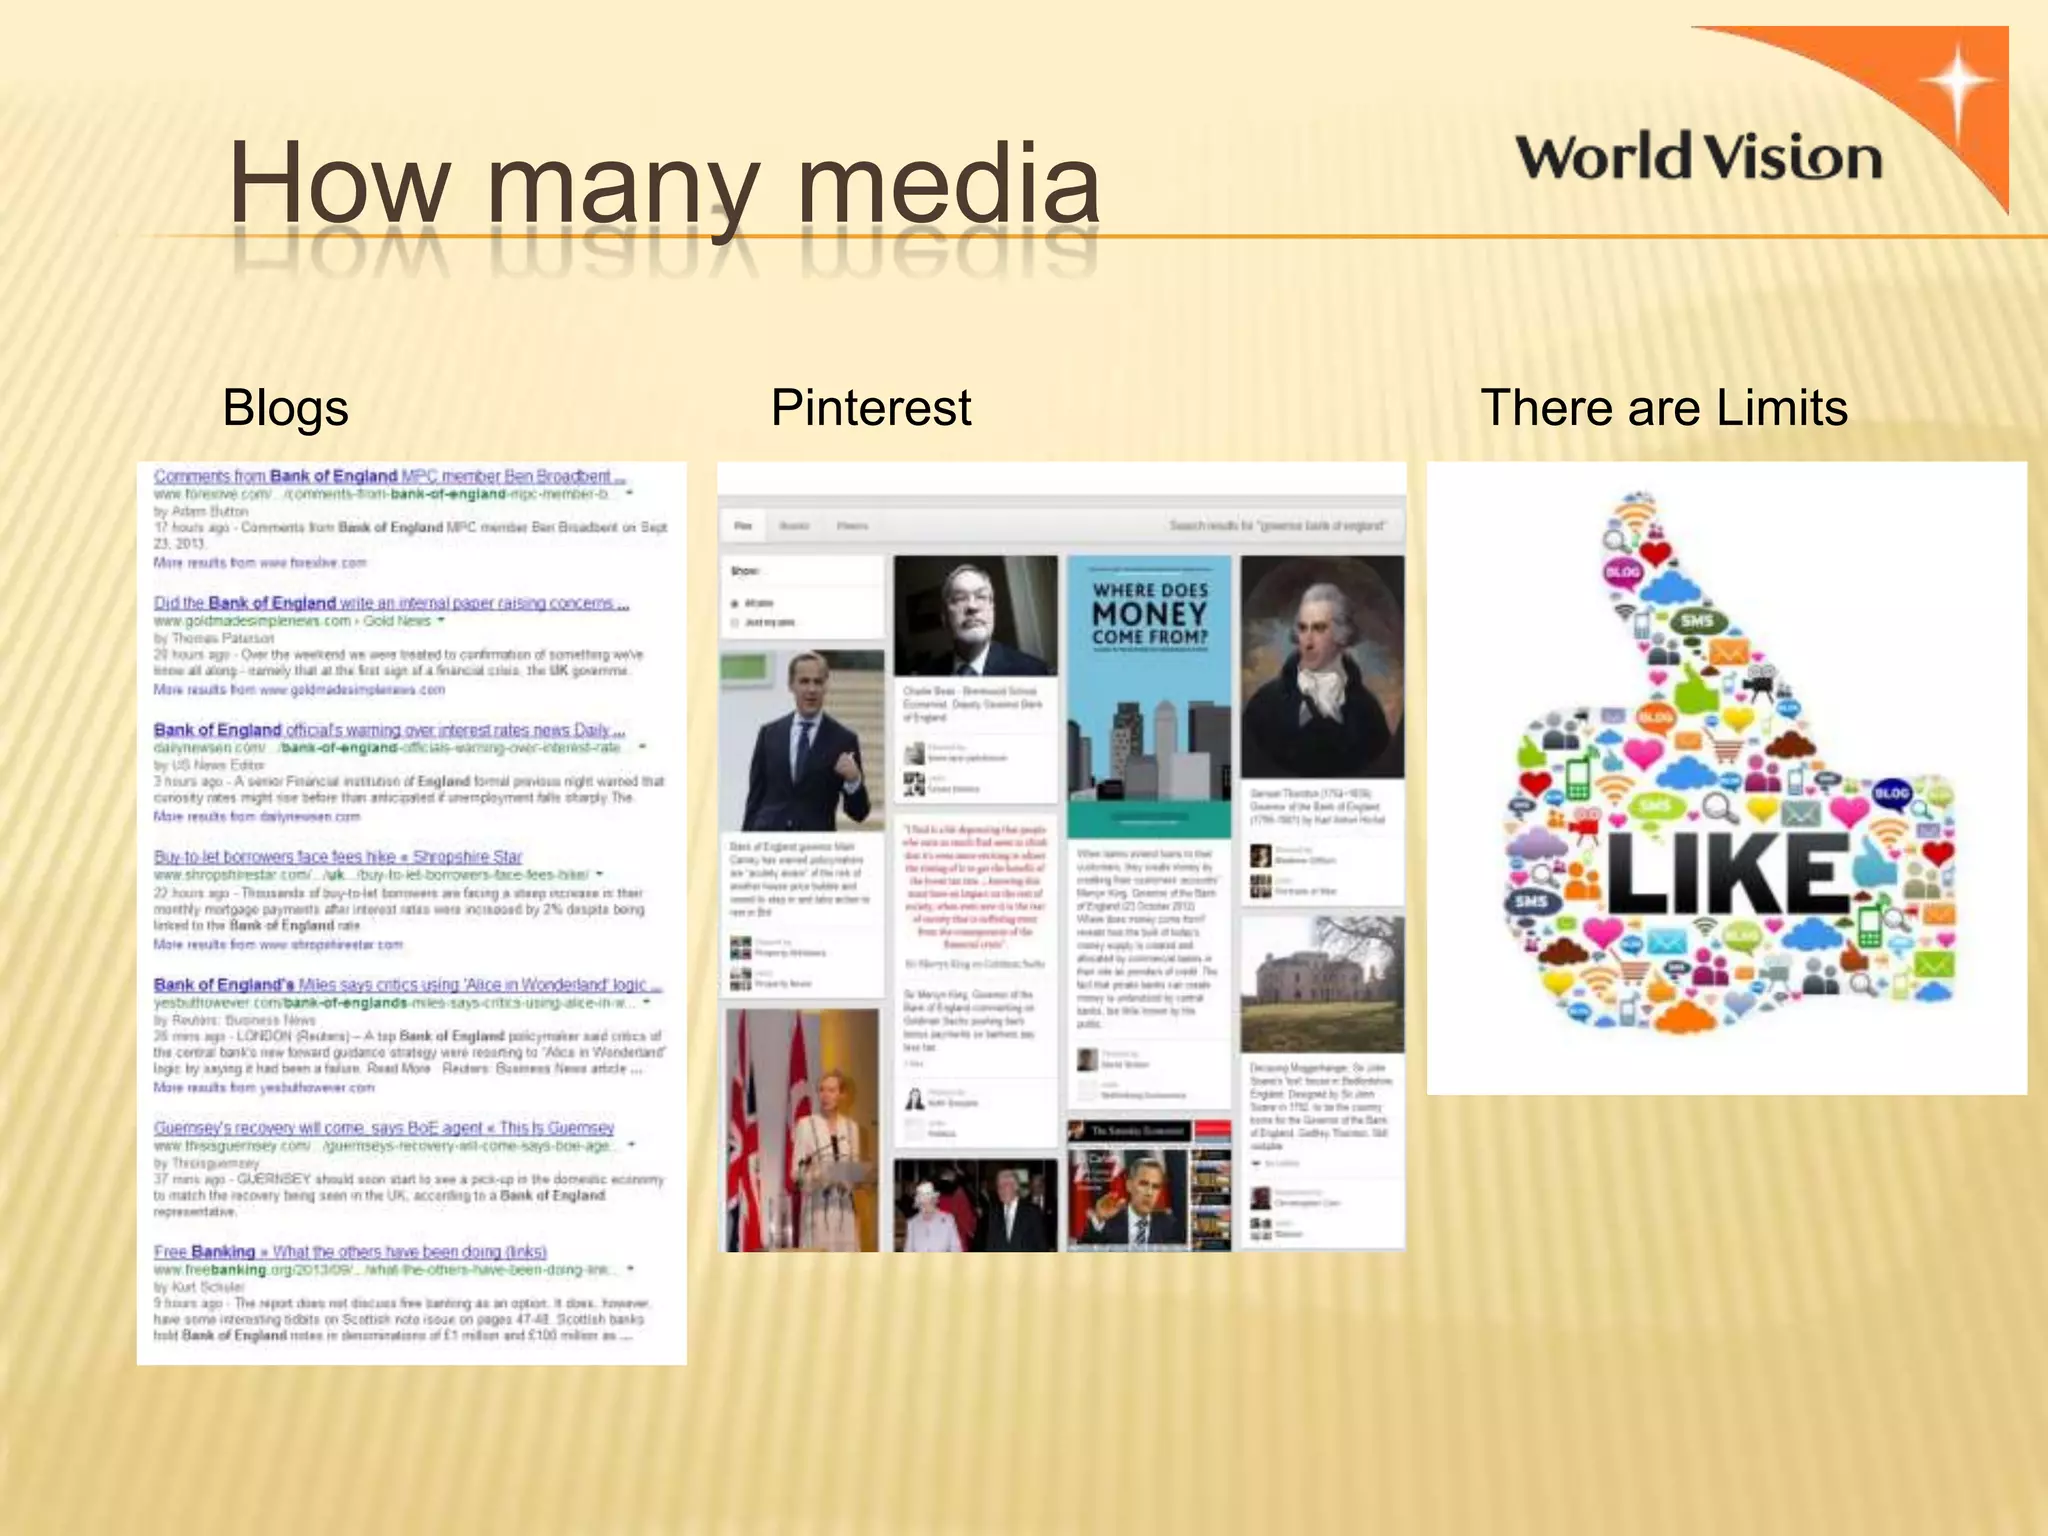Click 'More results from www.forexlive.com'

click(x=260, y=562)
